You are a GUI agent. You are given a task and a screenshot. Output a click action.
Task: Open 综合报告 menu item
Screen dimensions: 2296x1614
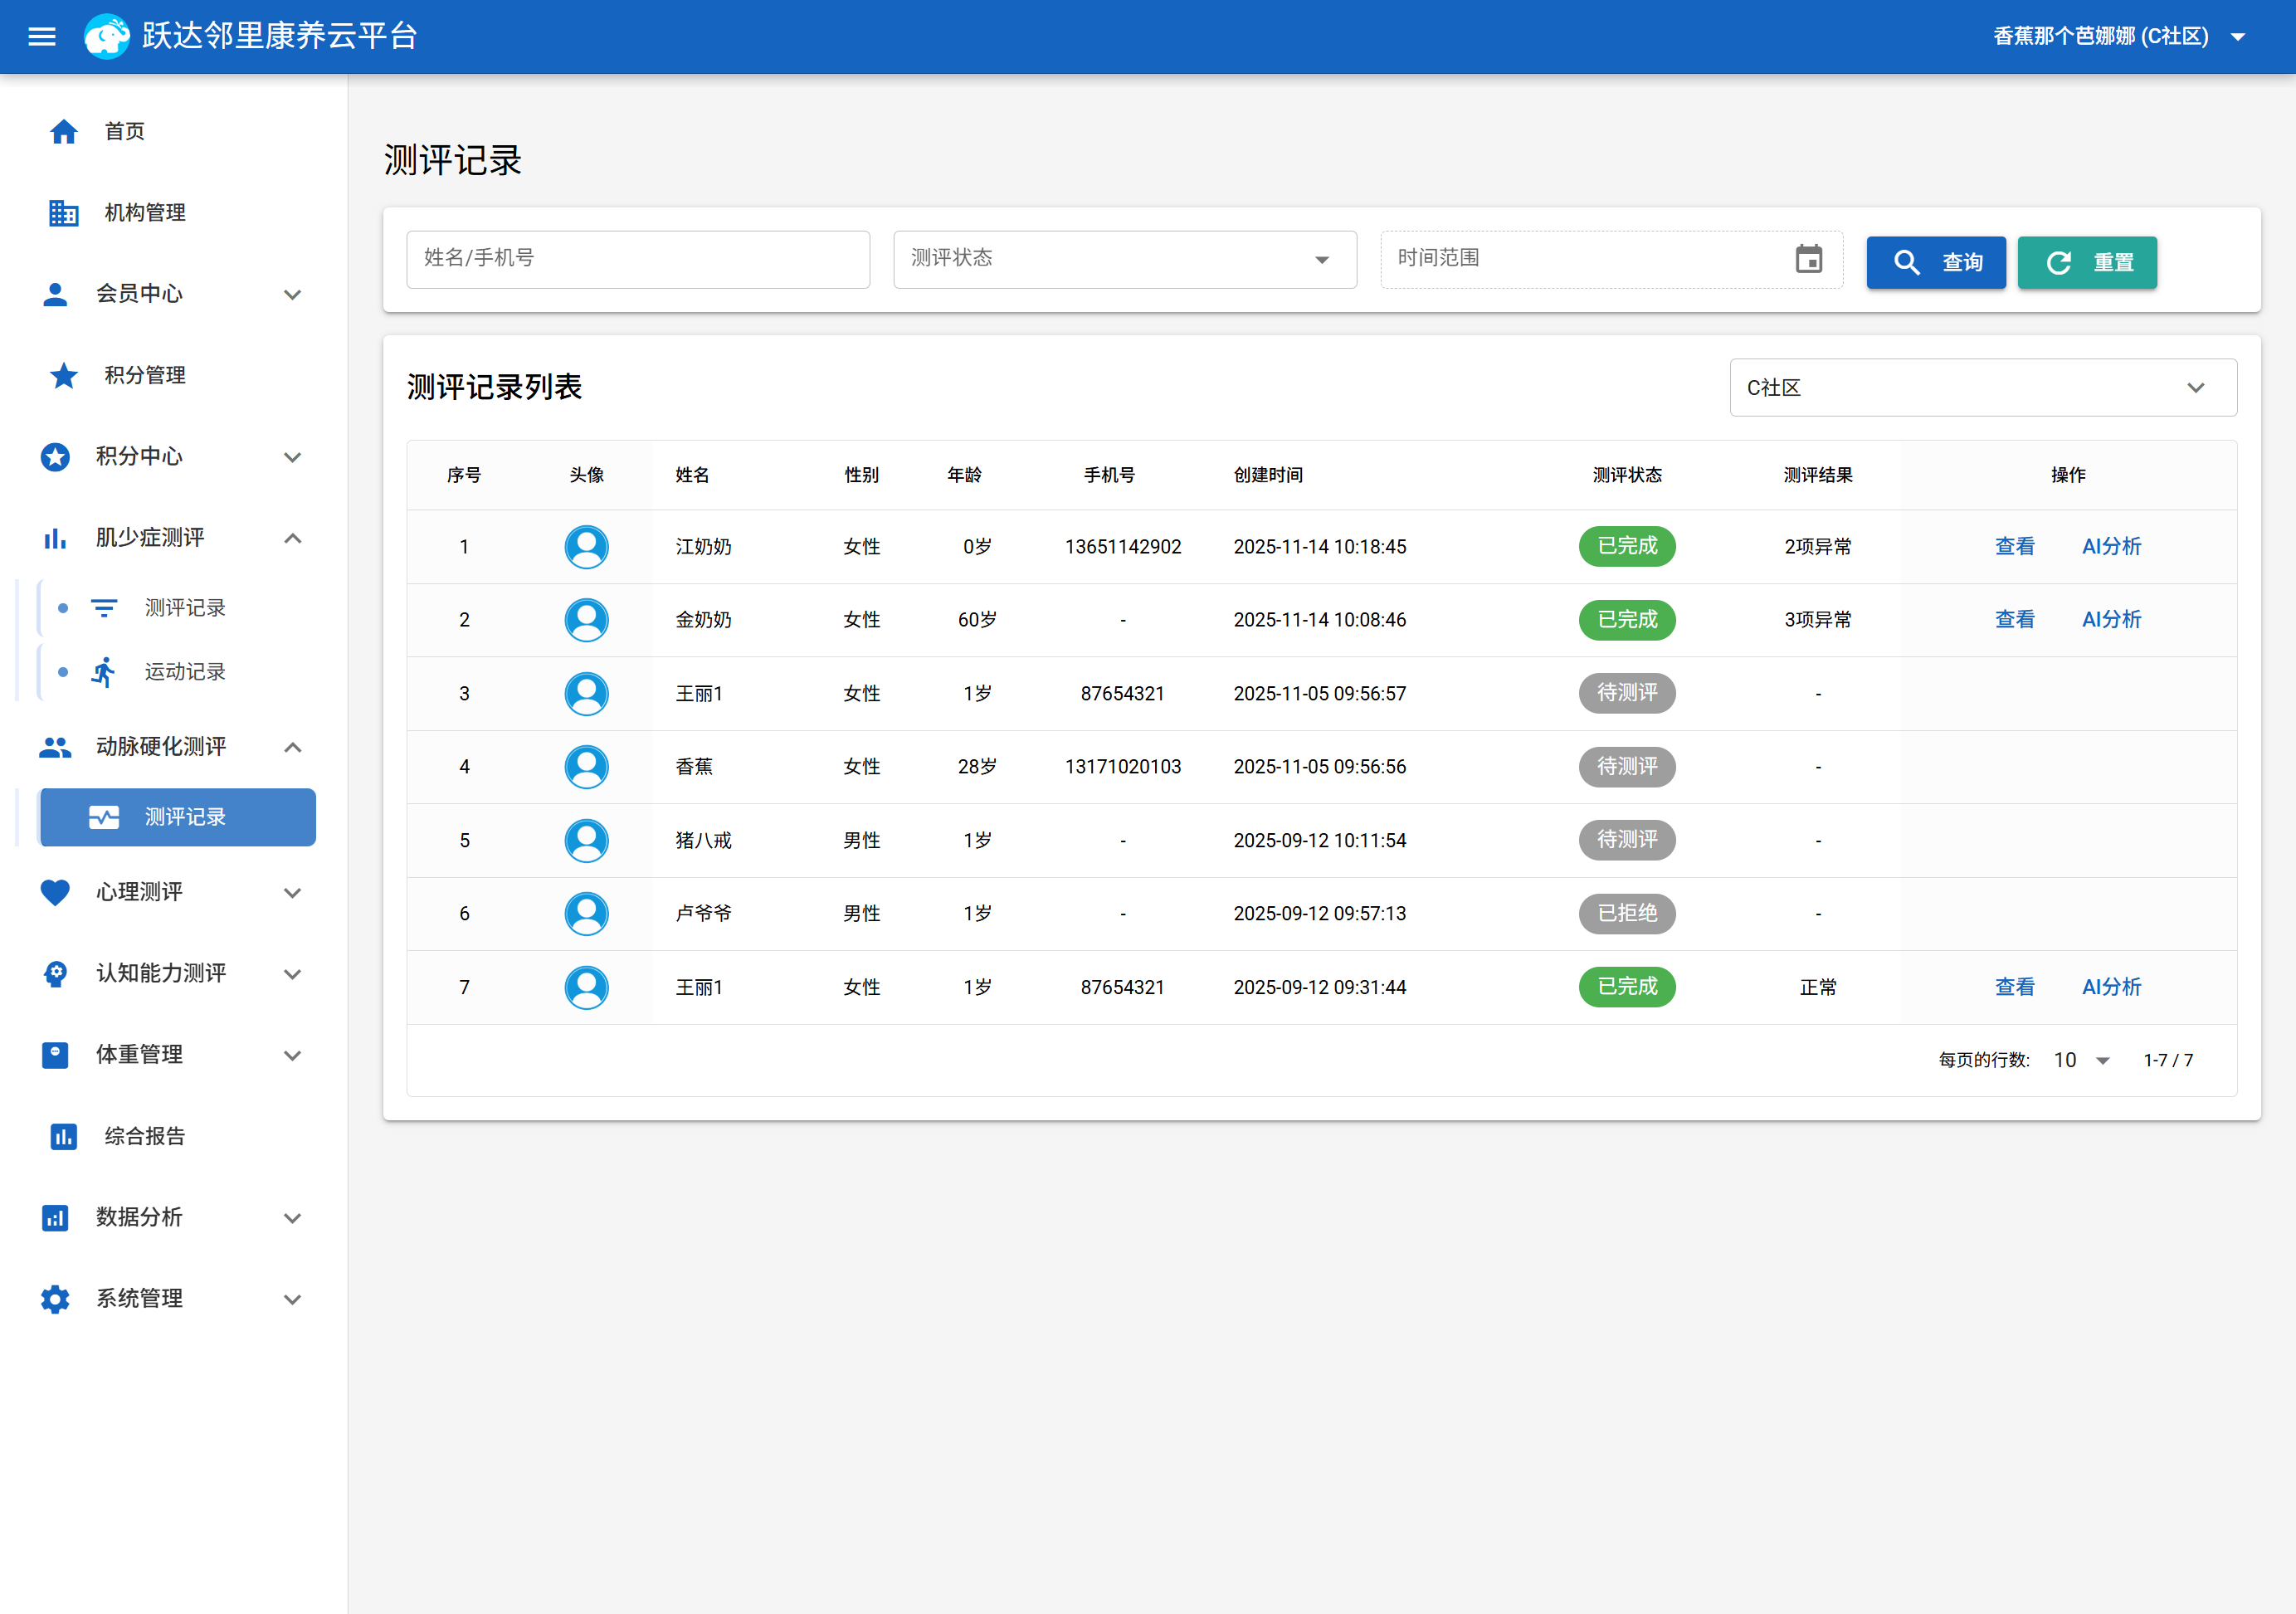(x=176, y=1137)
